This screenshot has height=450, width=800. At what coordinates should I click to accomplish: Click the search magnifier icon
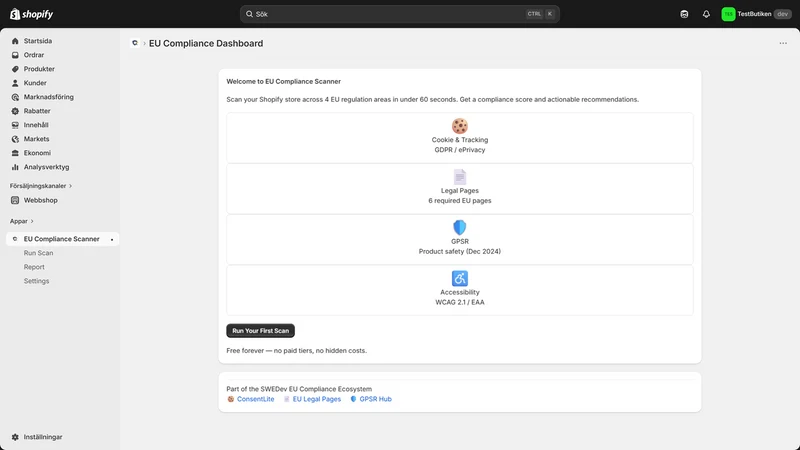(249, 14)
